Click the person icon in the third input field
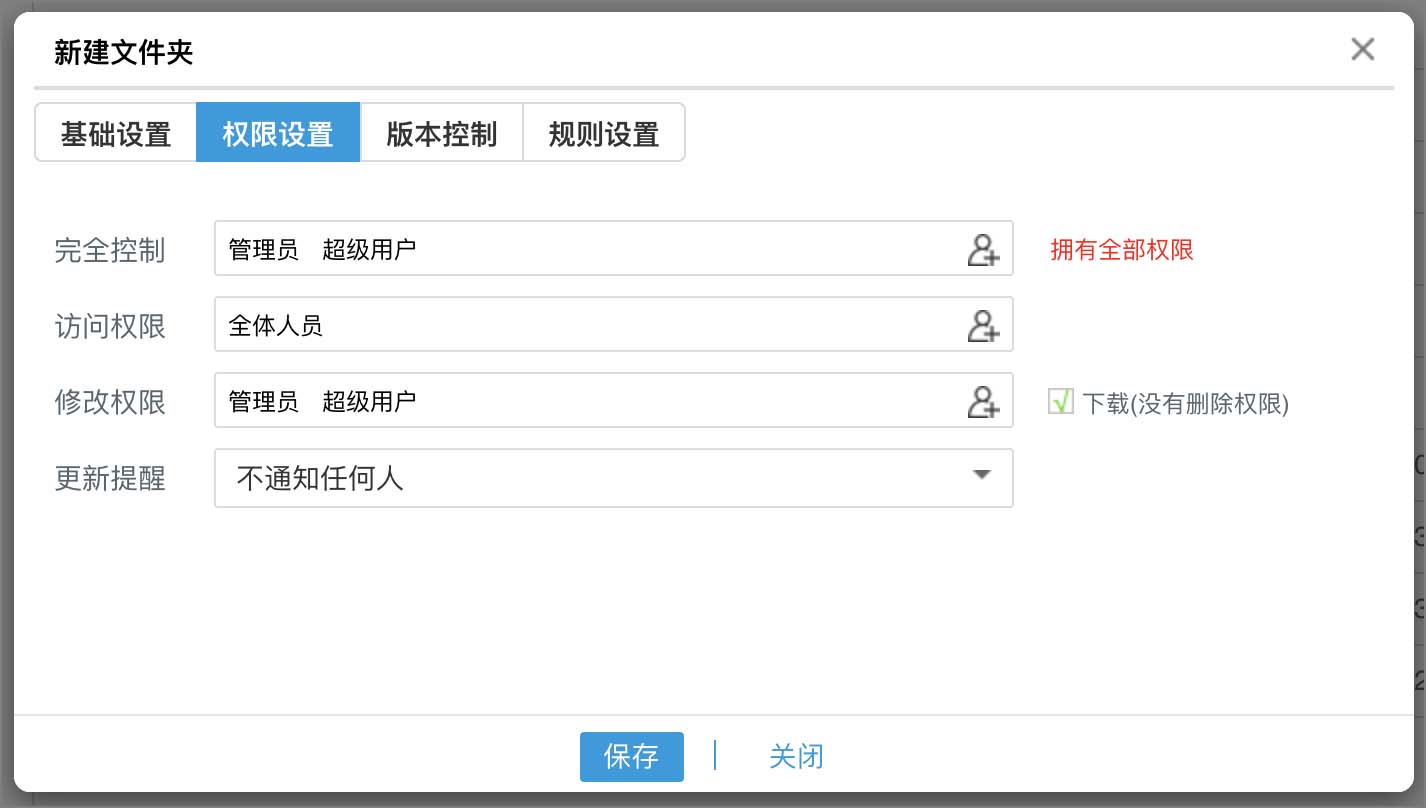Image resolution: width=1428 pixels, height=809 pixels. pyautogui.click(x=985, y=400)
